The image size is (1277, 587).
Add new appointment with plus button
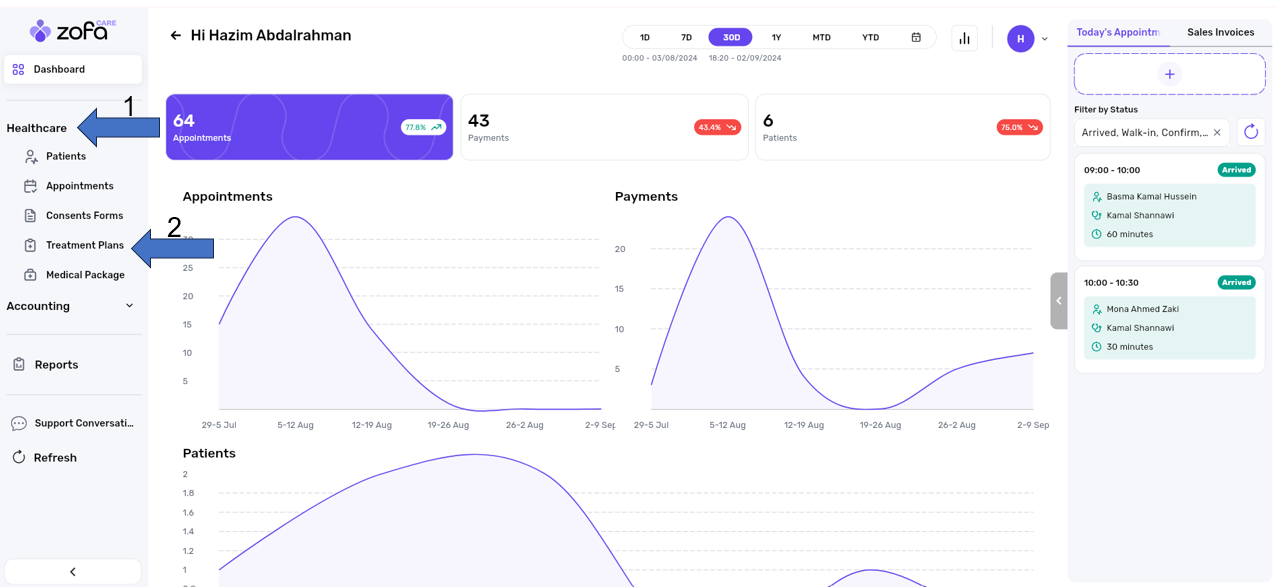(1169, 74)
